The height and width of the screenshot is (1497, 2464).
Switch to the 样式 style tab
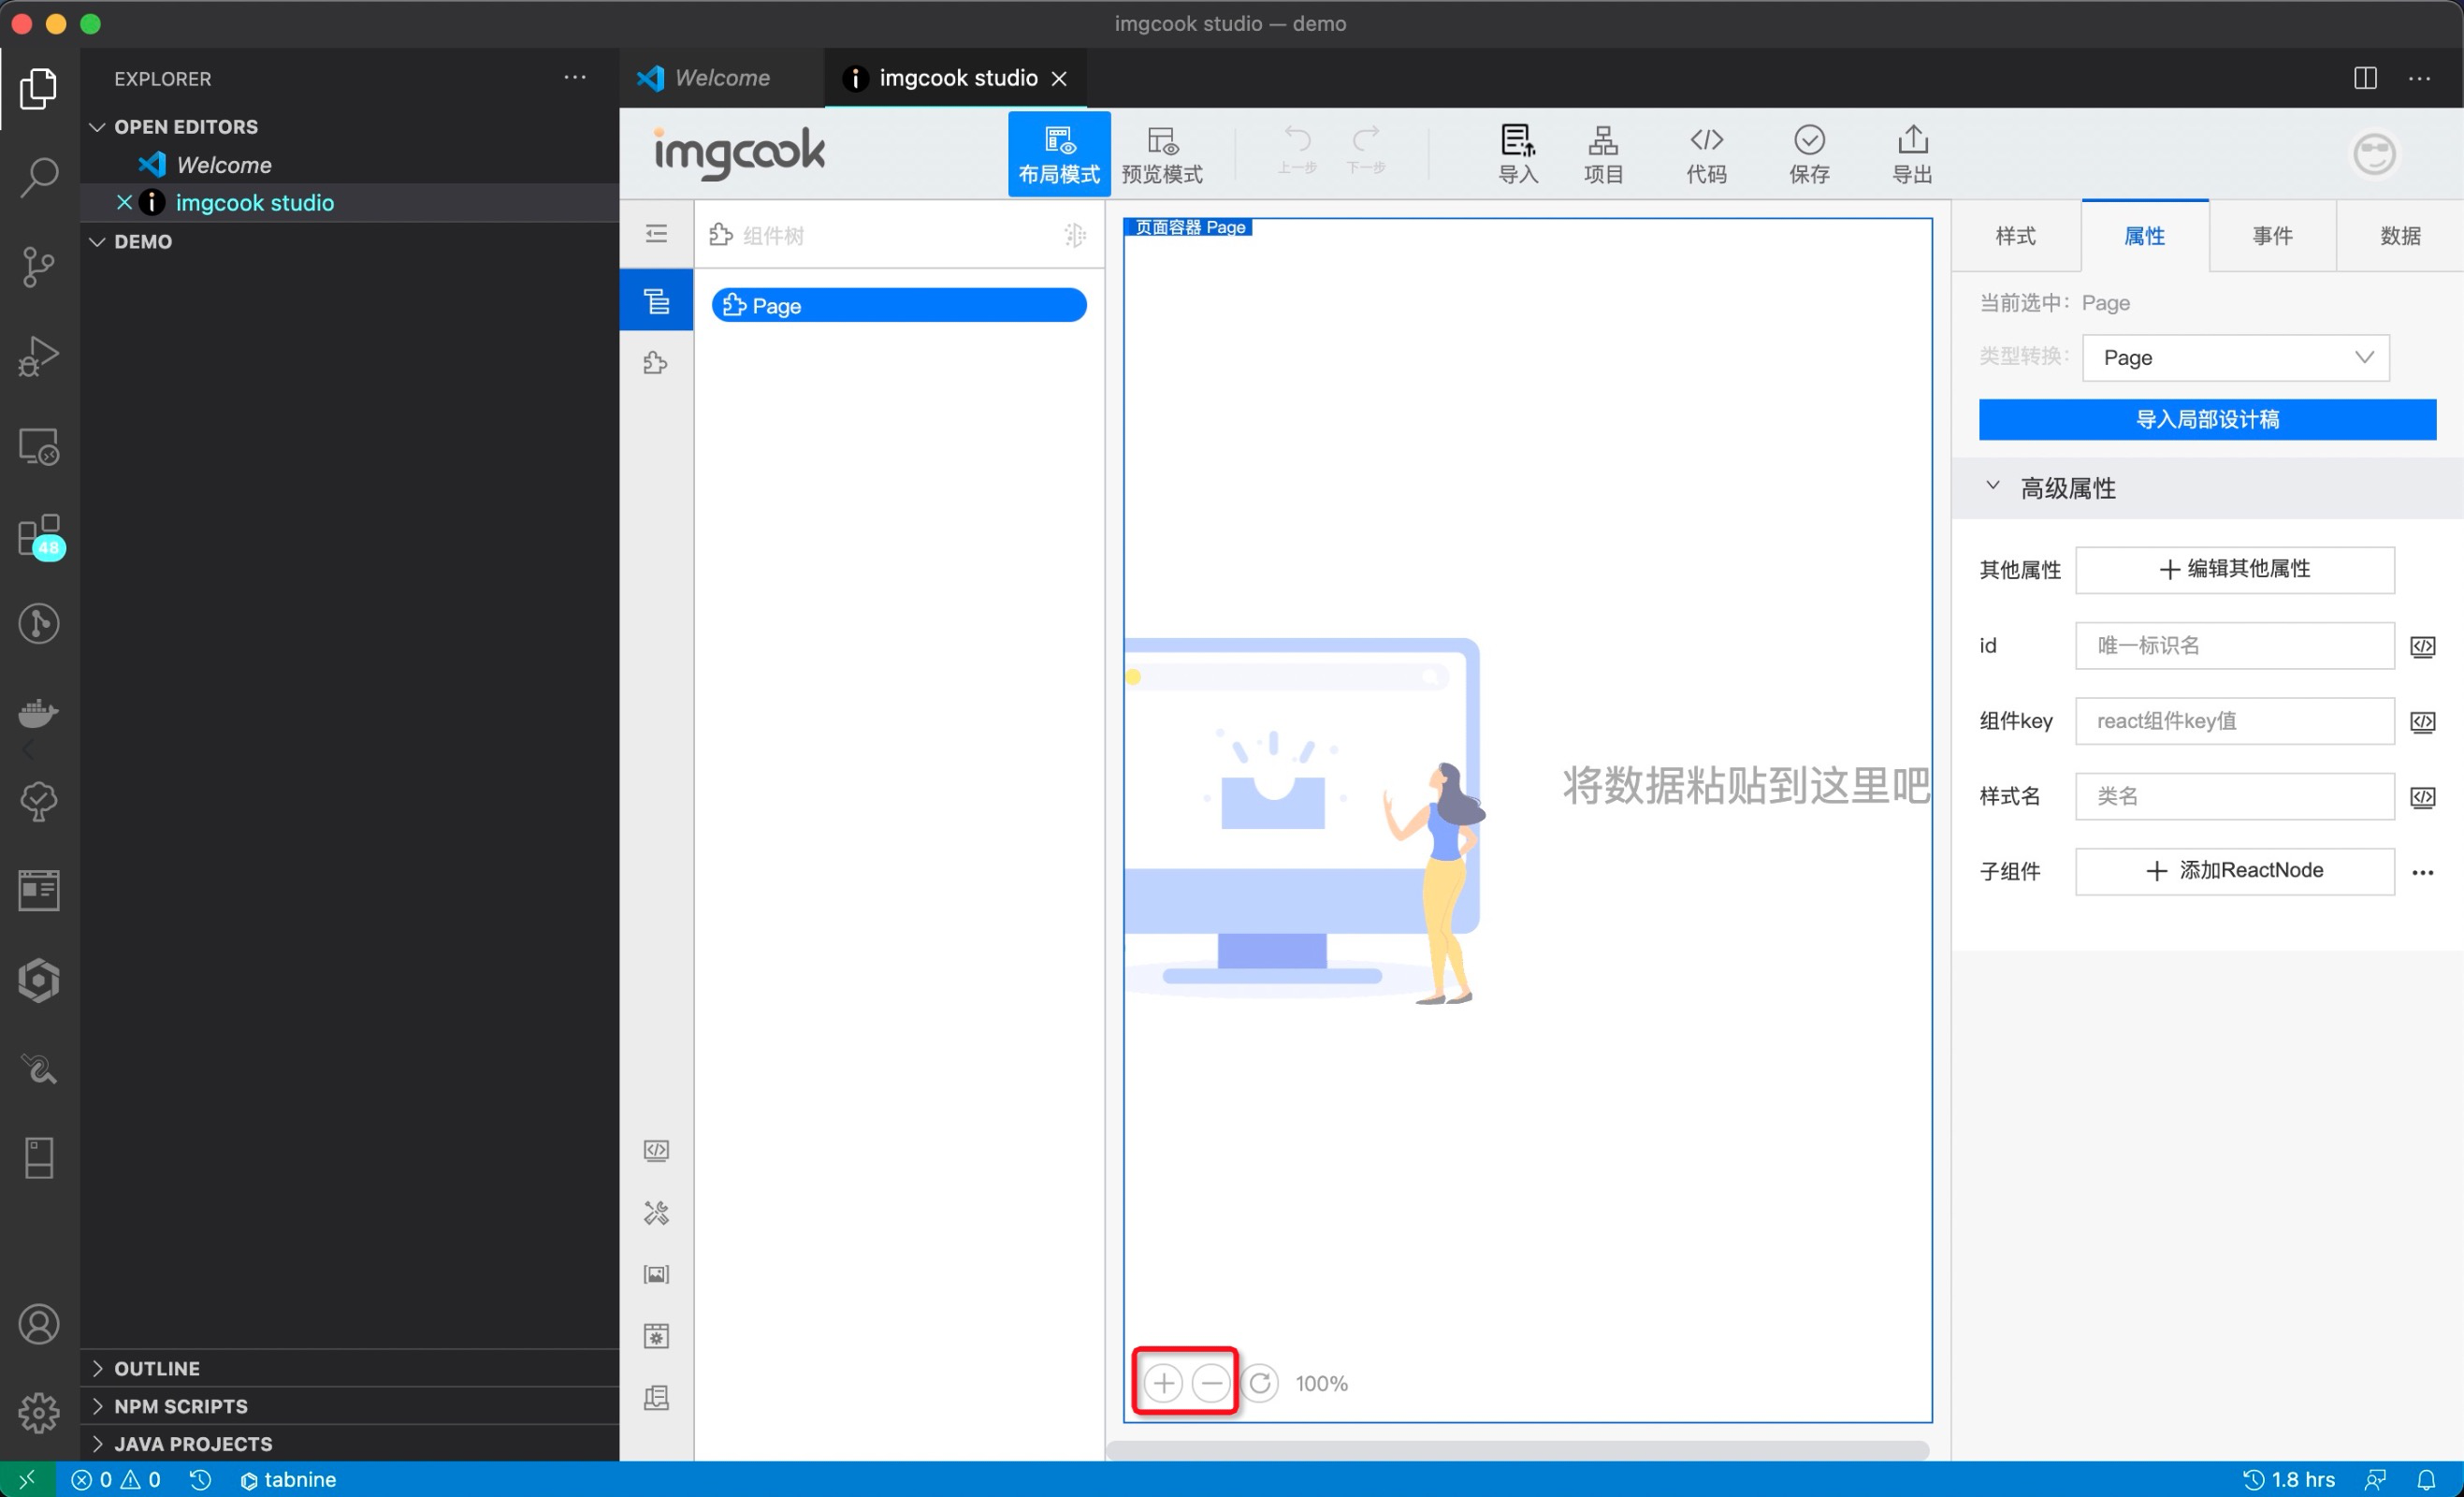click(x=2015, y=236)
